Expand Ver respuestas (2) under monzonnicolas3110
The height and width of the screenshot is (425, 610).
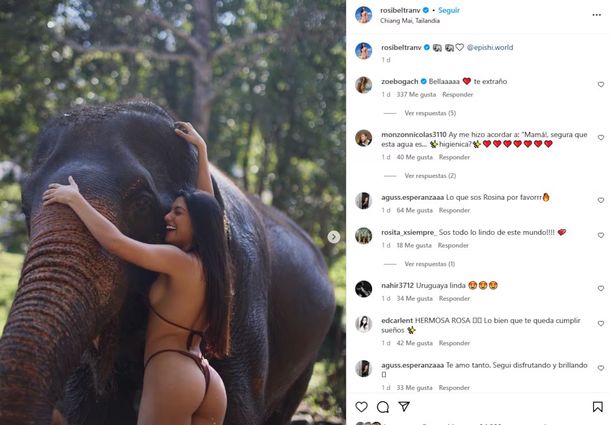pos(430,176)
